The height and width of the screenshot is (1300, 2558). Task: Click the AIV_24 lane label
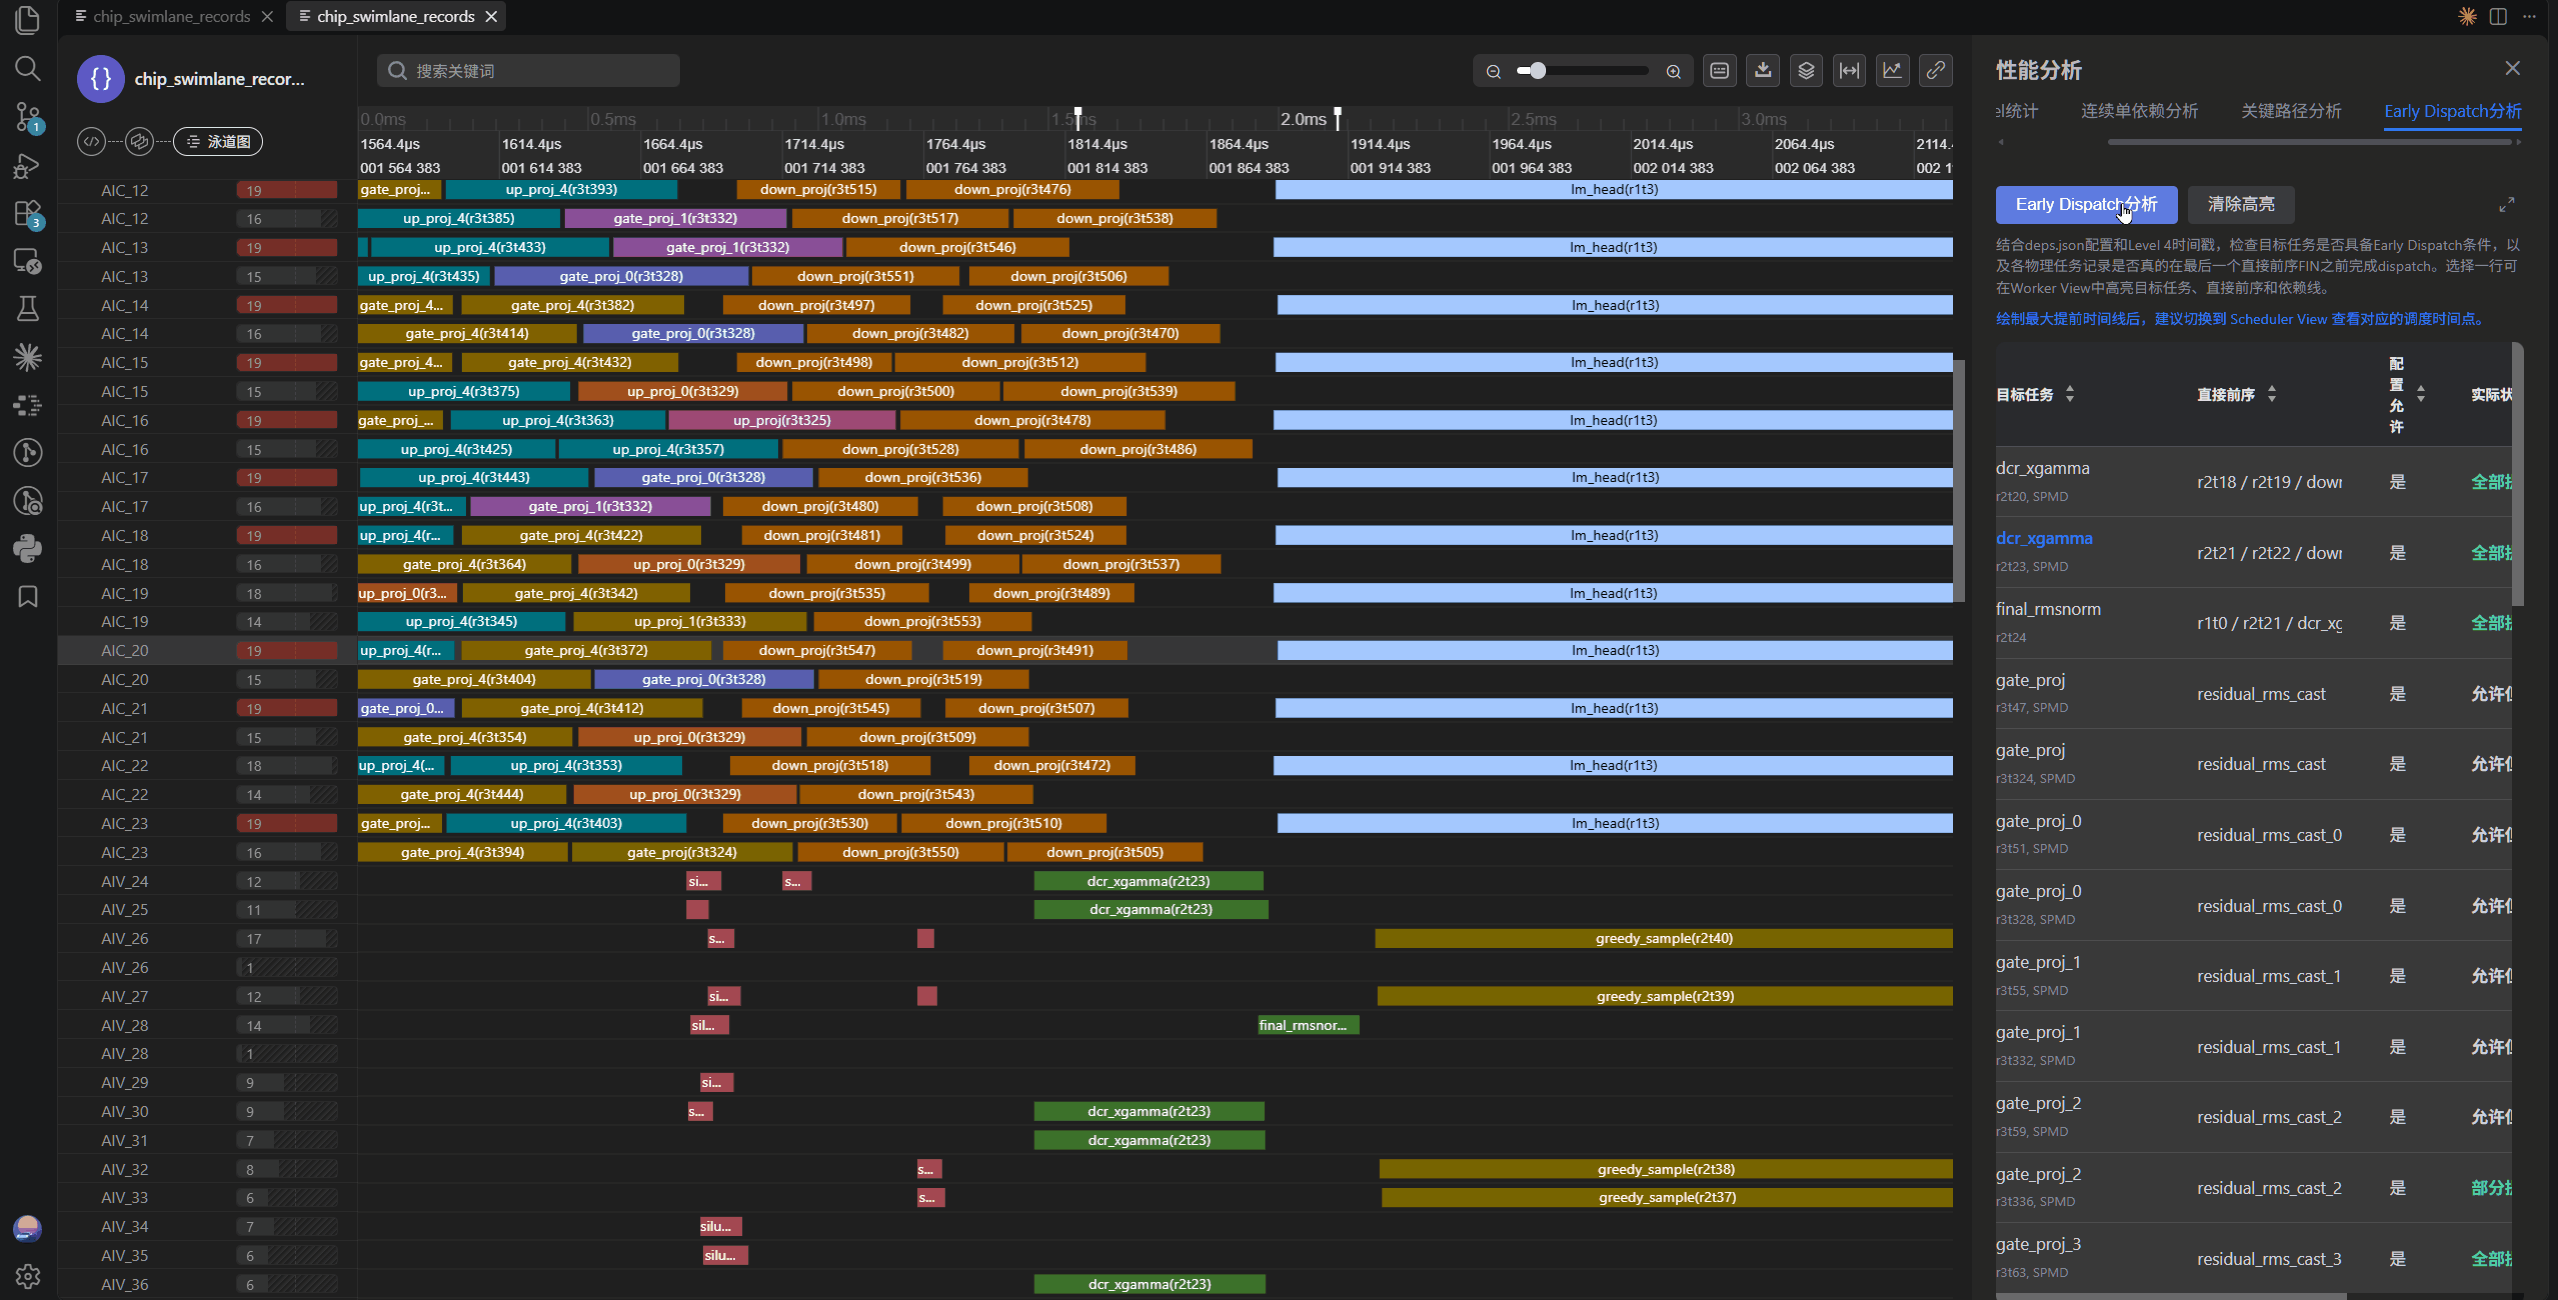tap(124, 882)
